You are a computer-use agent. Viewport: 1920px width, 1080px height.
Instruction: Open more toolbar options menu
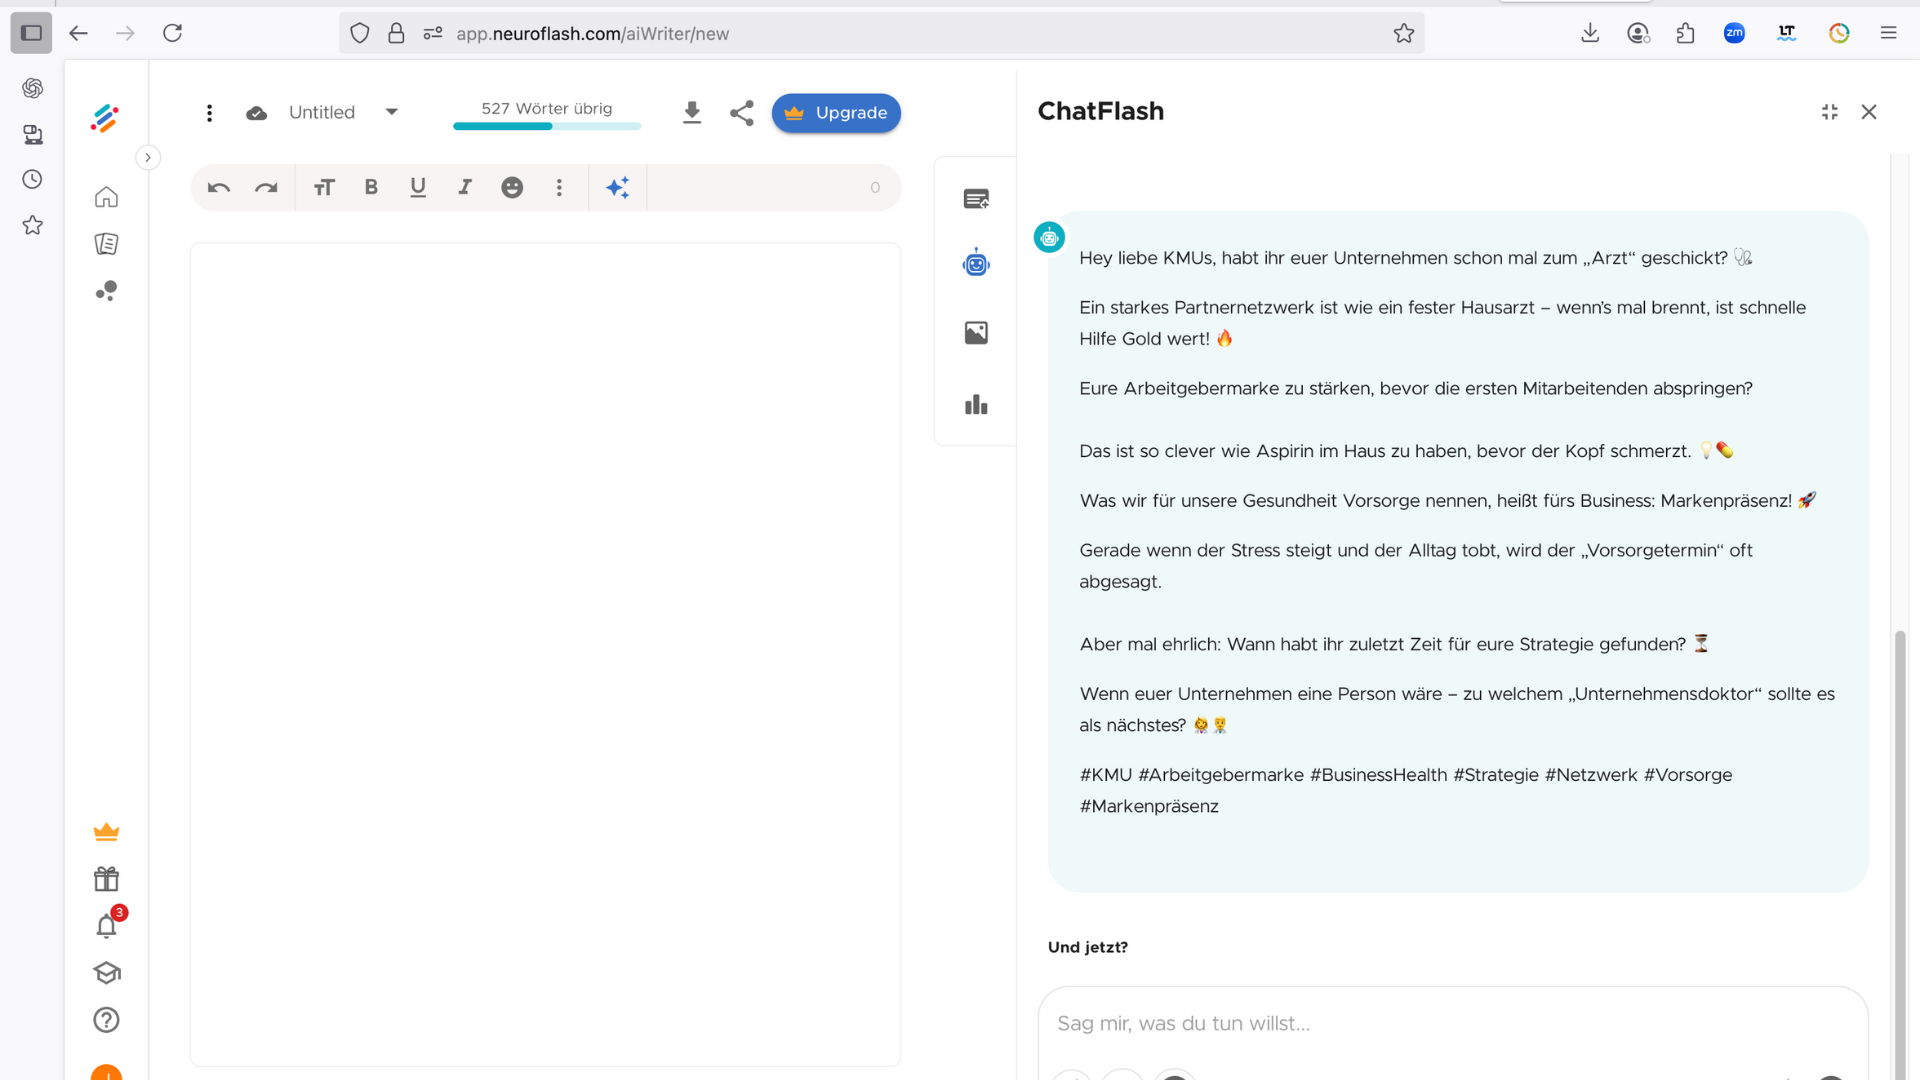point(559,187)
